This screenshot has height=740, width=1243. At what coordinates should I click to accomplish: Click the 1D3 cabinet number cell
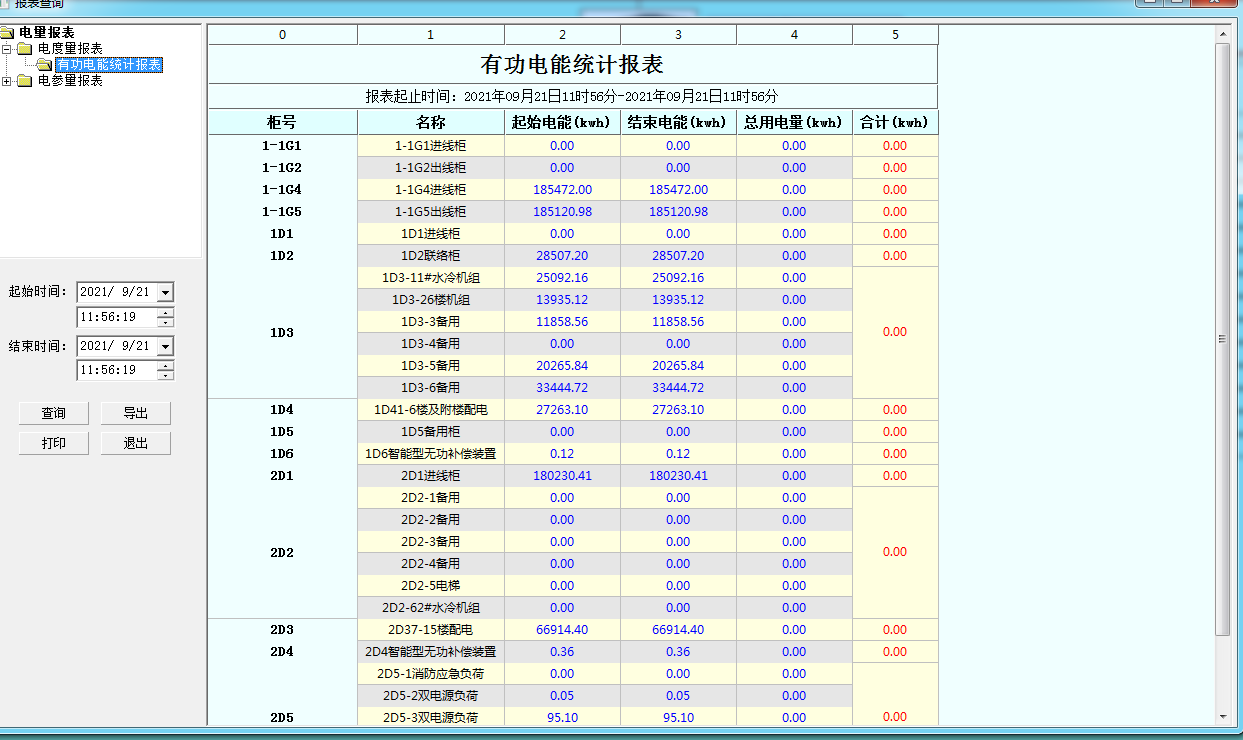282,333
